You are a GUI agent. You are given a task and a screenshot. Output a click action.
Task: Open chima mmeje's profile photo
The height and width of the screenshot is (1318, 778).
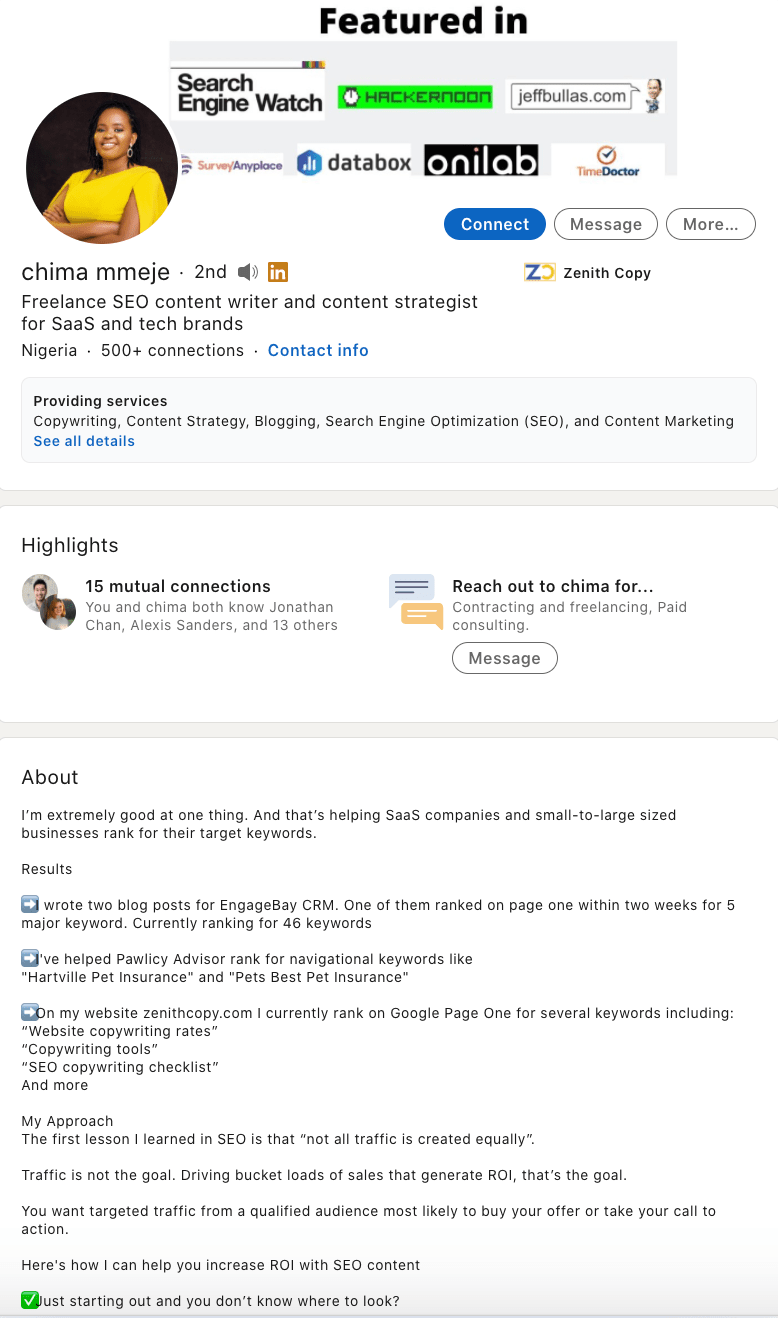click(102, 168)
